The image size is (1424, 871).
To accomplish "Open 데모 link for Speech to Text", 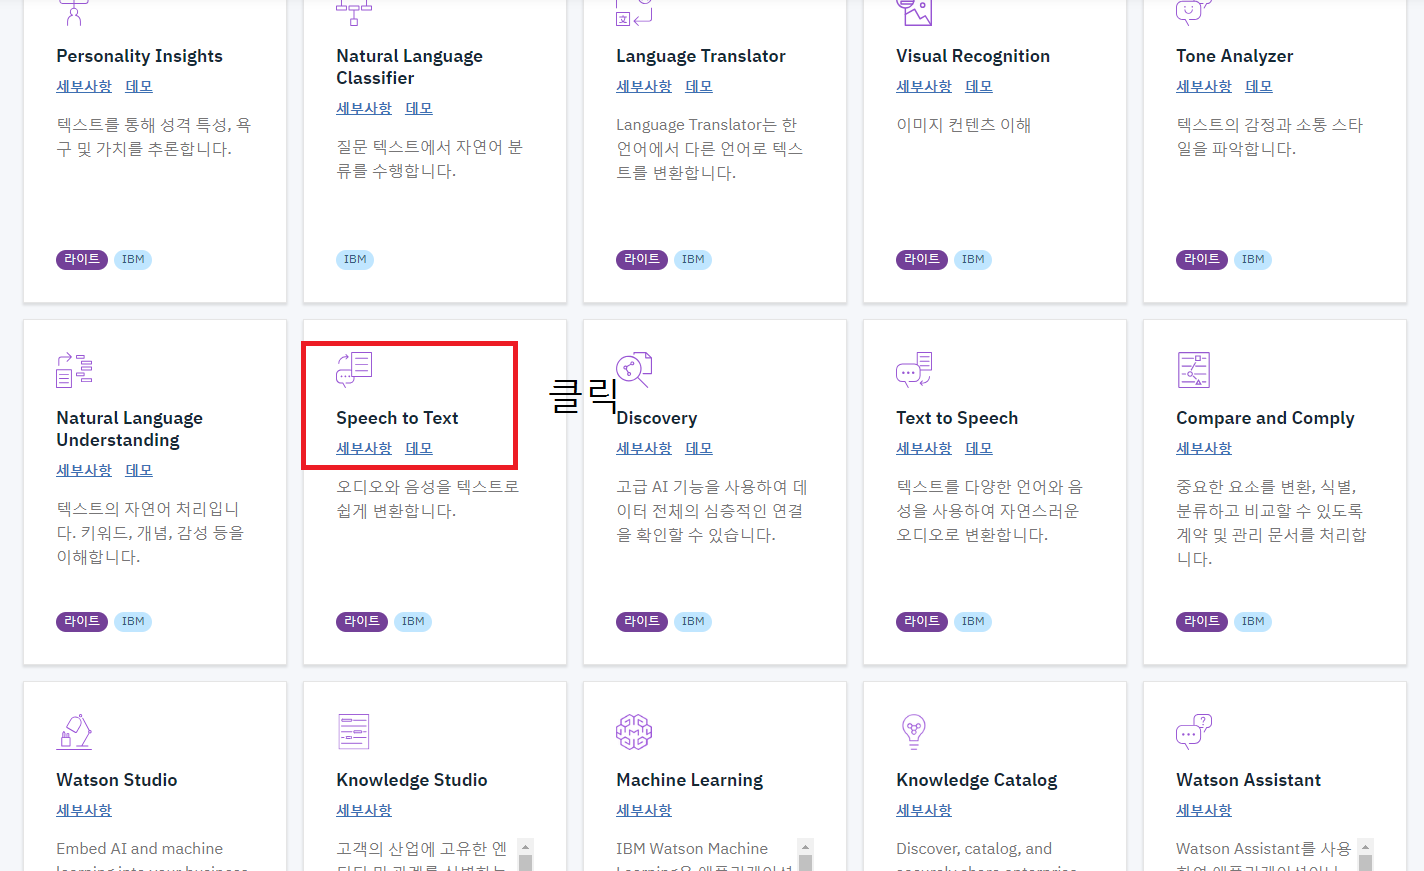I will click(x=419, y=449).
